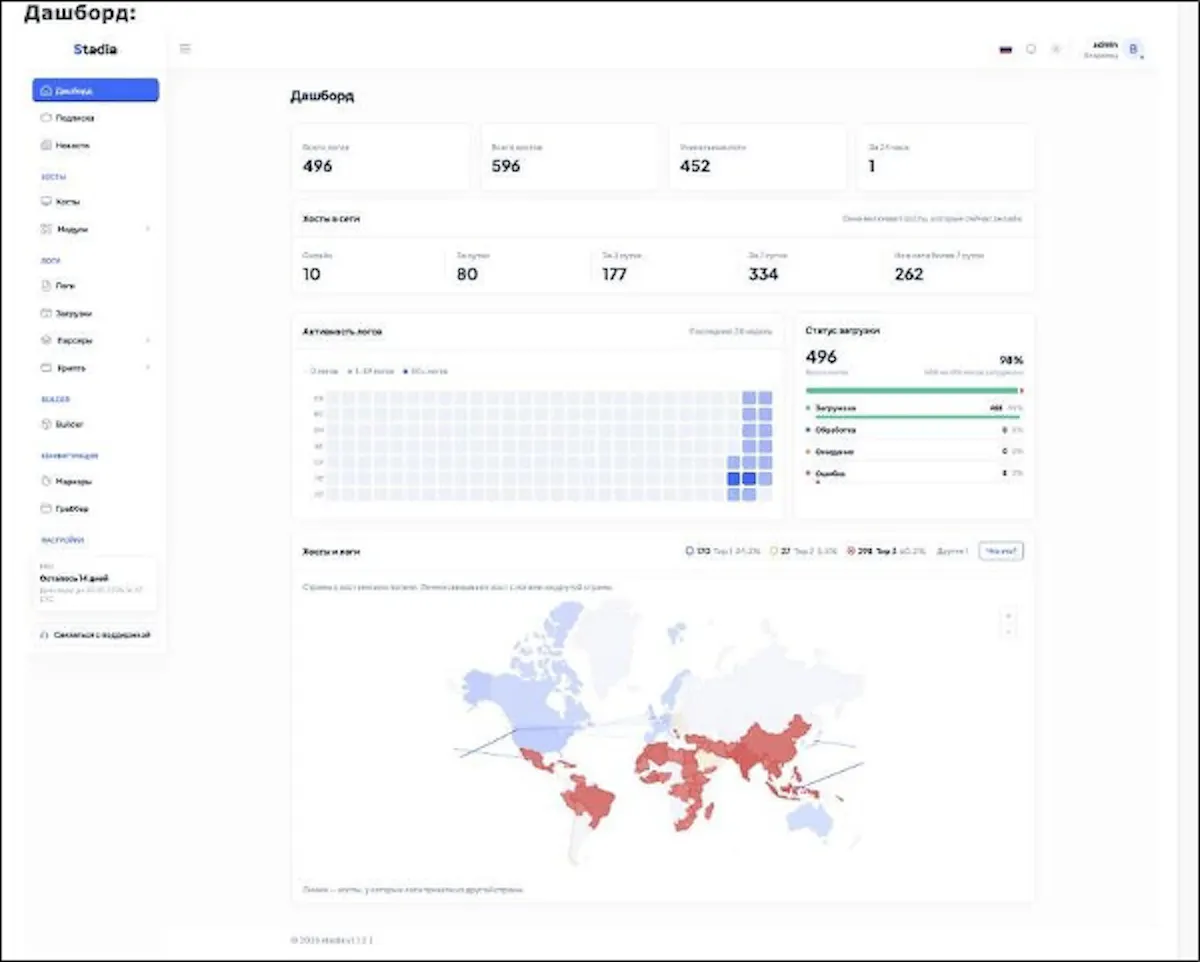Click the 596 total hosts value card
1200x962 pixels.
pos(569,157)
